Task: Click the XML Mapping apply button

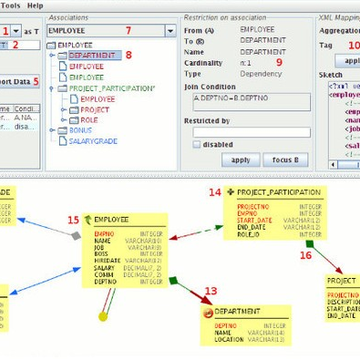Action: click(348, 61)
